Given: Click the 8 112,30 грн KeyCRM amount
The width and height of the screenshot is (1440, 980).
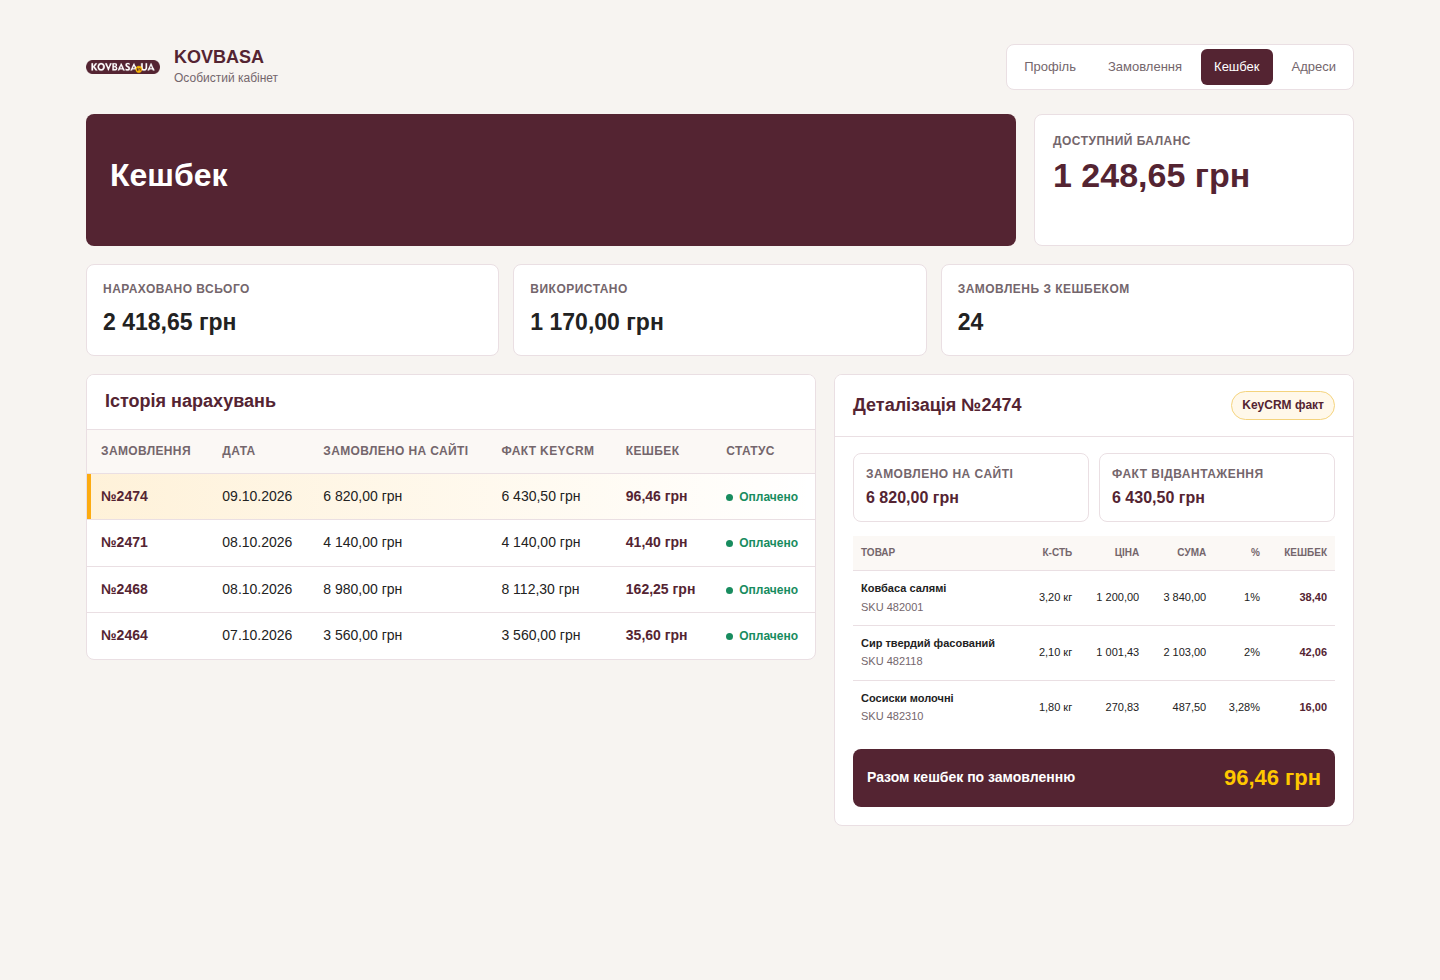Looking at the screenshot, I should click(x=541, y=590).
